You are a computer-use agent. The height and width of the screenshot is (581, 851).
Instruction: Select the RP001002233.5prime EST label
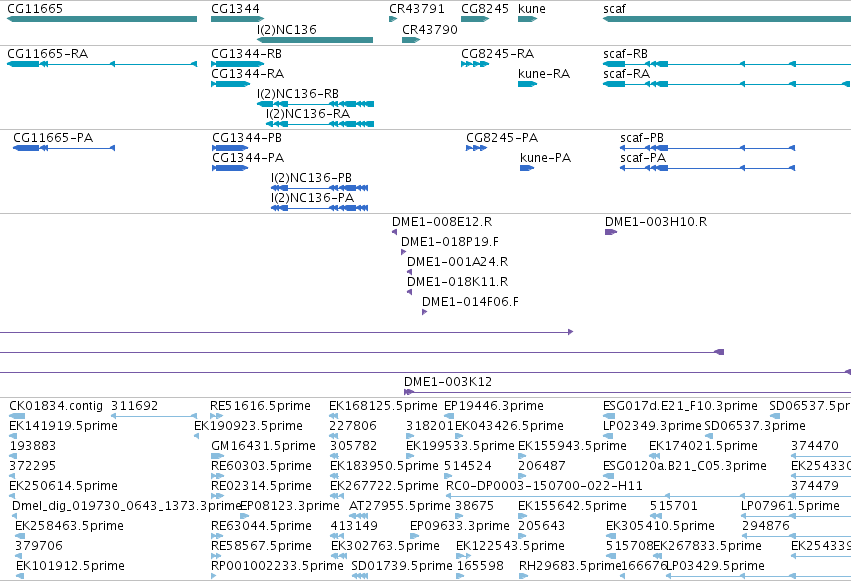tap(277, 566)
